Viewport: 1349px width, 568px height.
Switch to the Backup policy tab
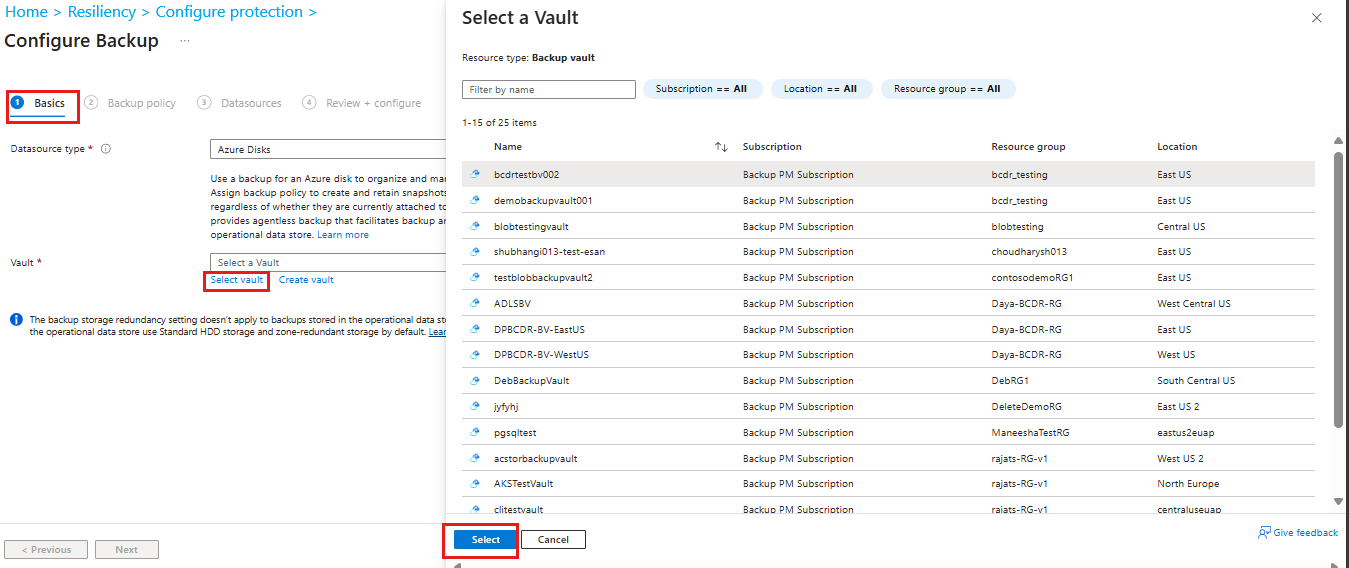pyautogui.click(x=130, y=103)
